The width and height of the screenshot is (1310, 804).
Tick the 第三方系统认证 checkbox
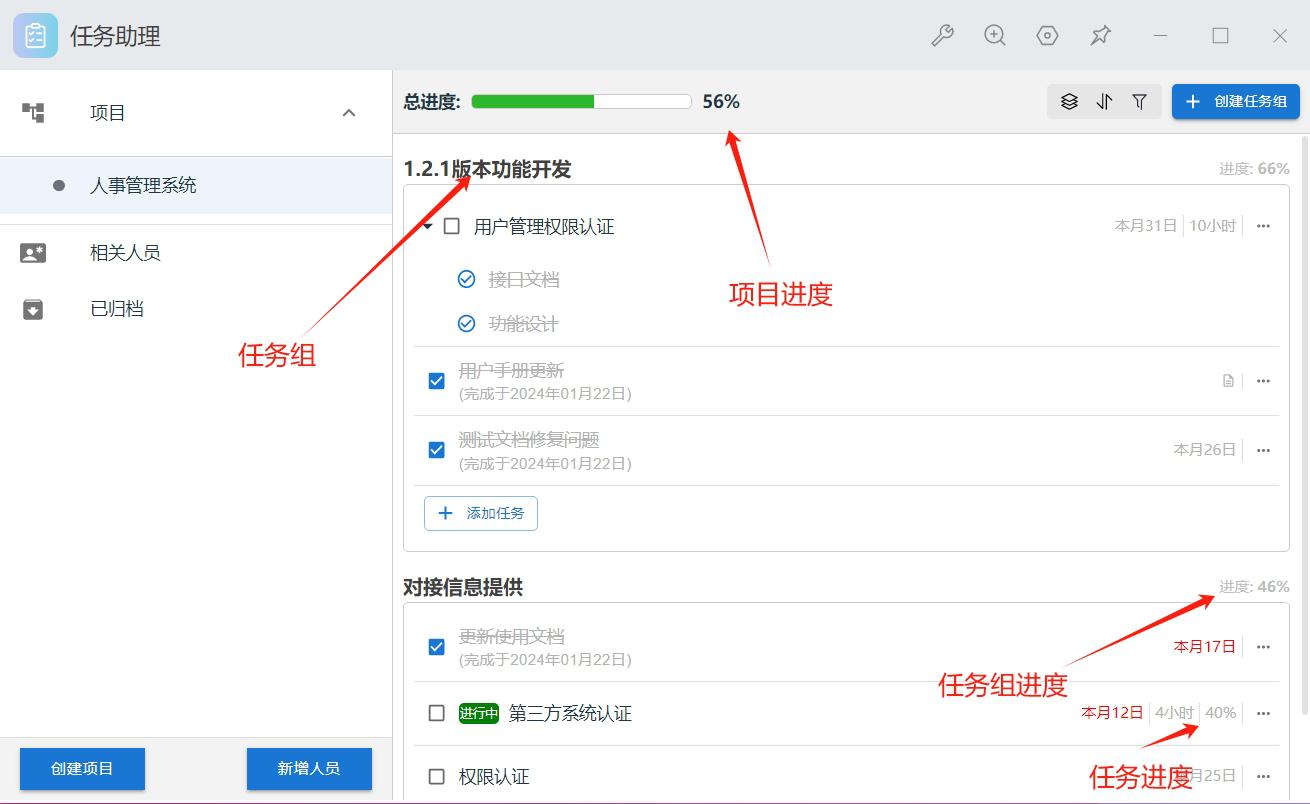click(436, 713)
